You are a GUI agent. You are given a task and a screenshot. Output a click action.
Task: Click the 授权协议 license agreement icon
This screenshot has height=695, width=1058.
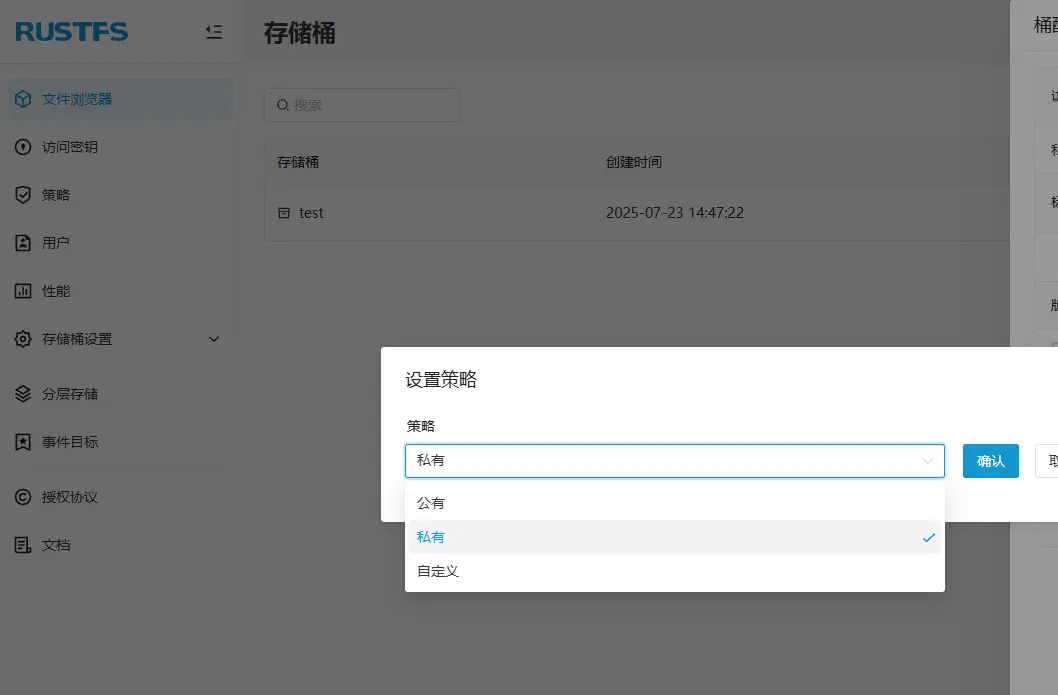23,497
